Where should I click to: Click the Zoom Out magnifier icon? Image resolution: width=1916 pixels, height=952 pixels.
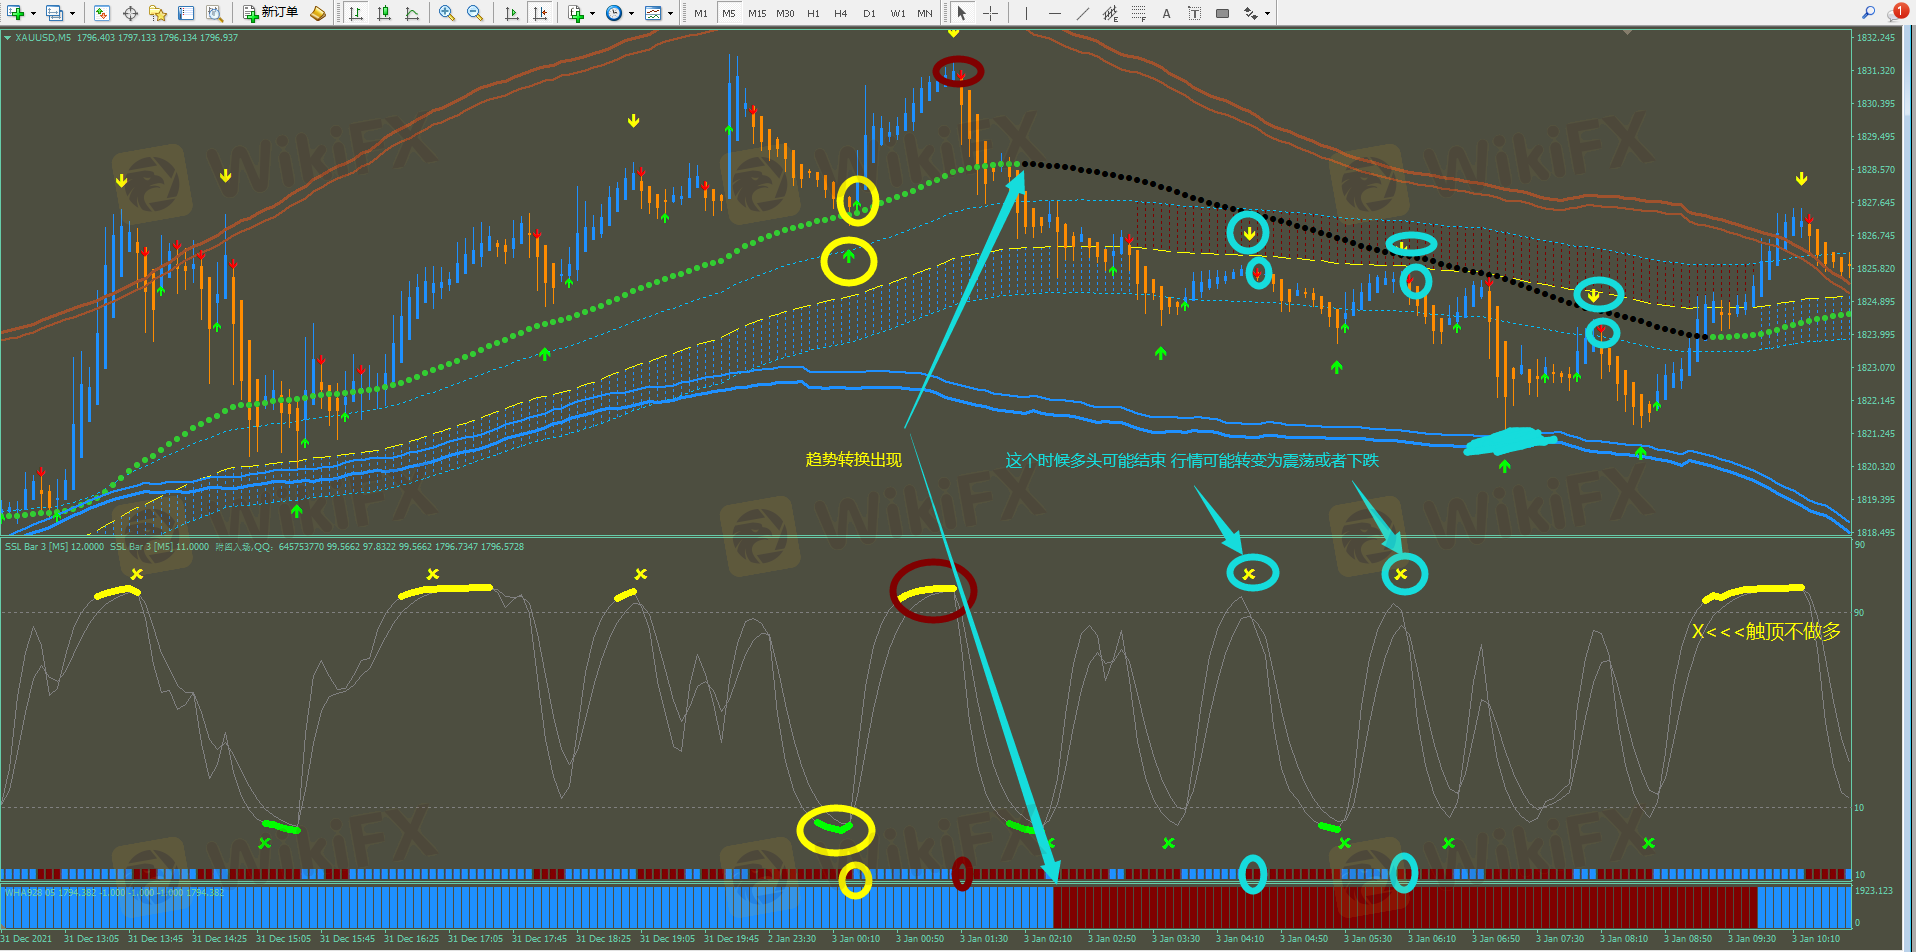tap(475, 13)
